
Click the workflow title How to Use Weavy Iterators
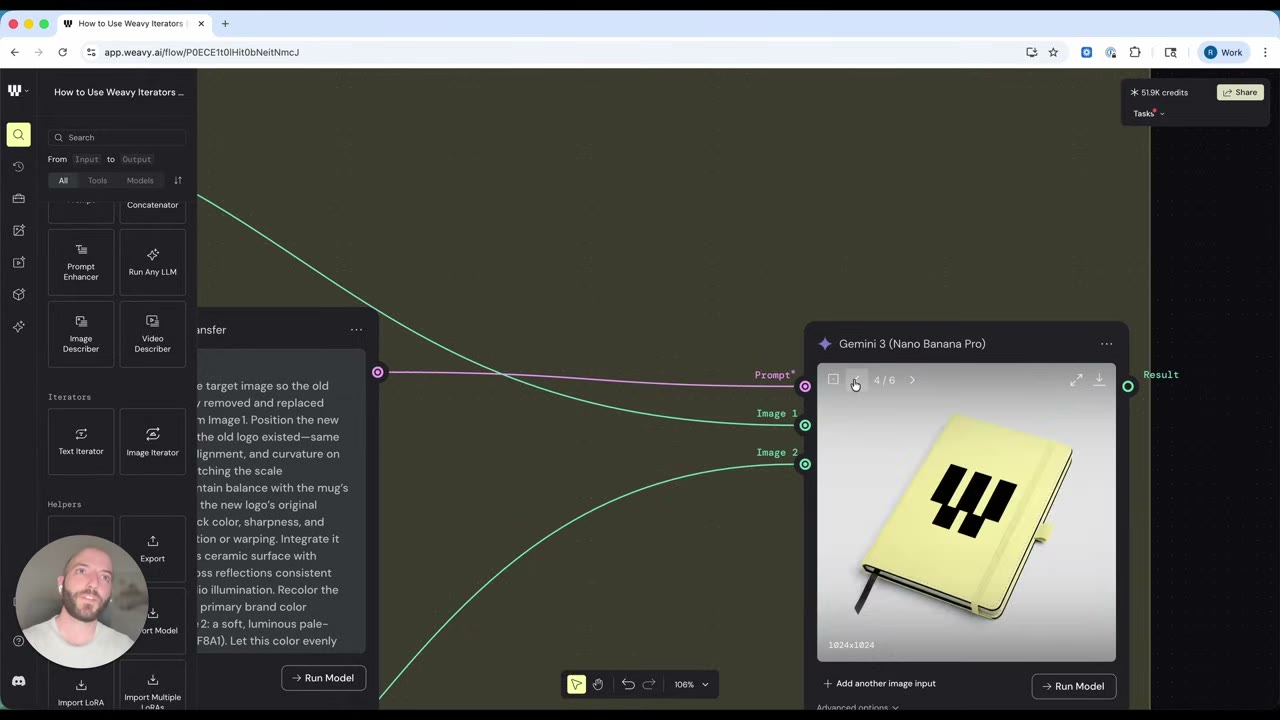tap(119, 92)
